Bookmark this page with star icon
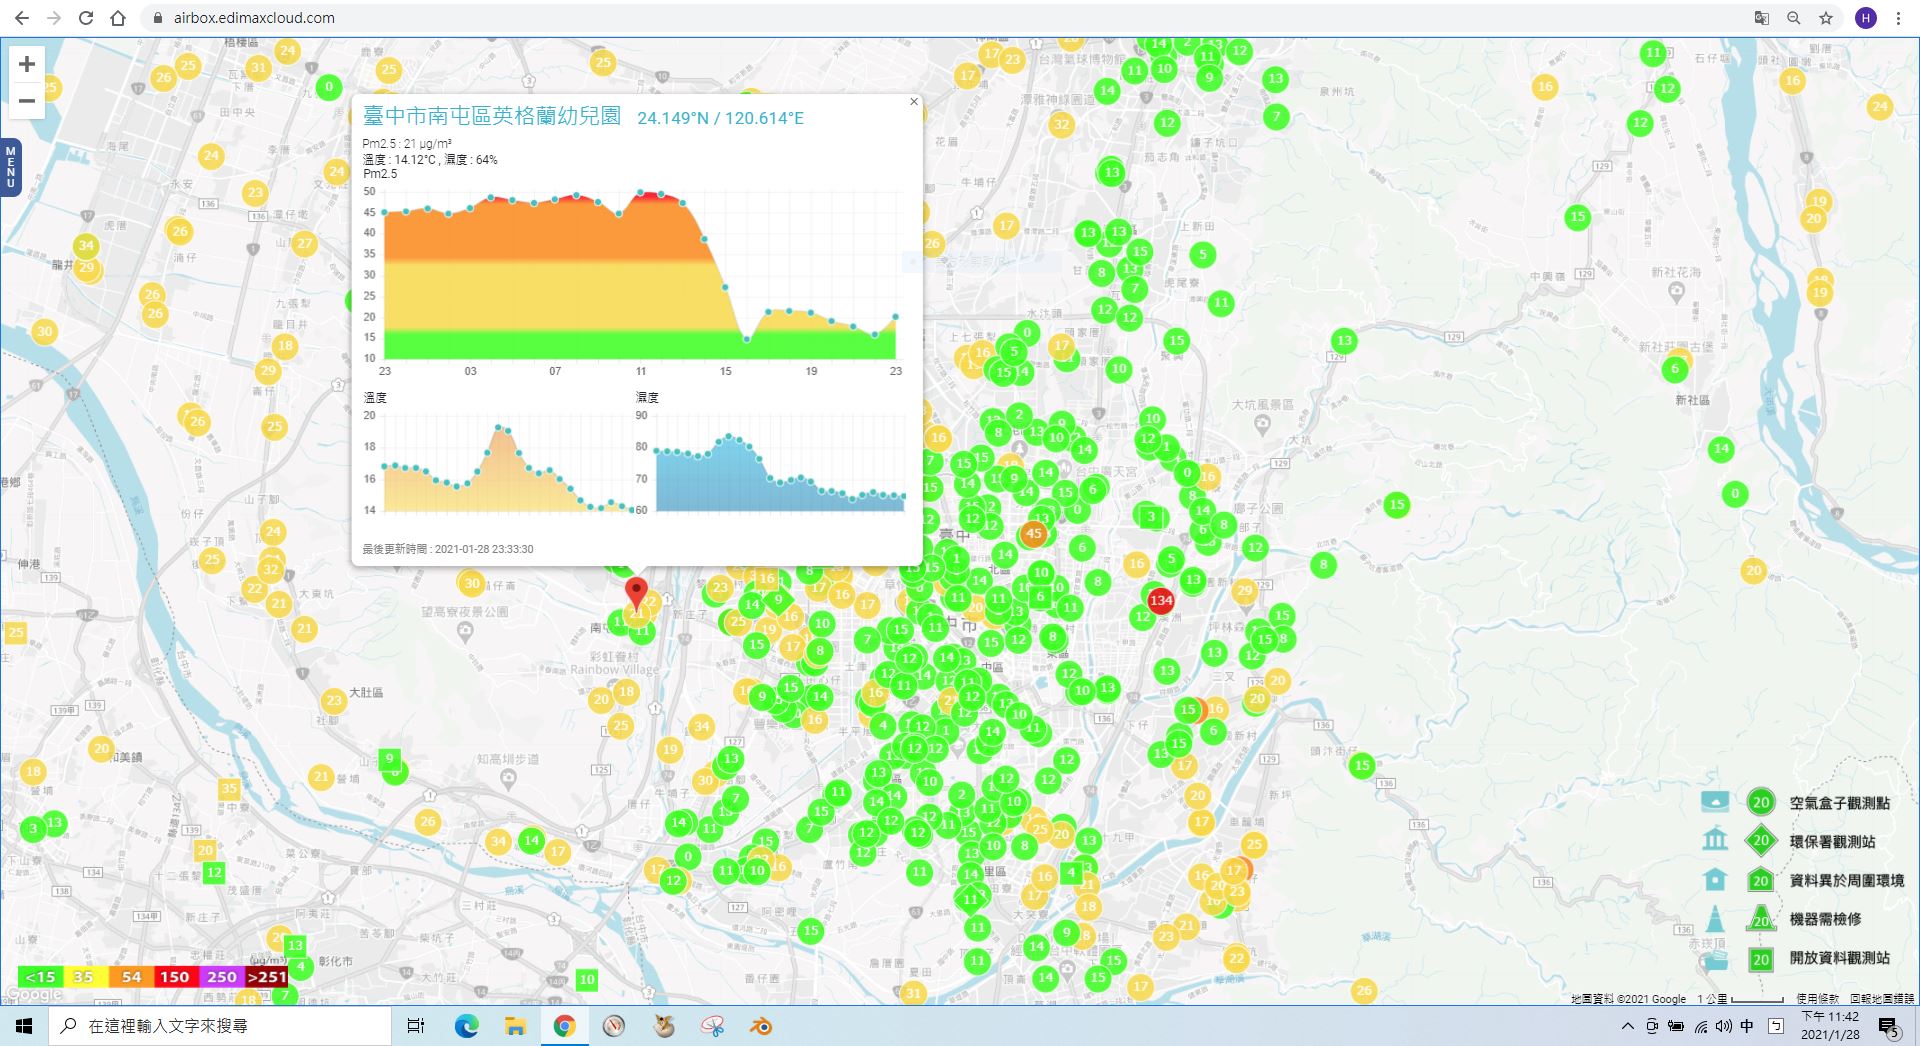This screenshot has width=1920, height=1046. click(1826, 18)
